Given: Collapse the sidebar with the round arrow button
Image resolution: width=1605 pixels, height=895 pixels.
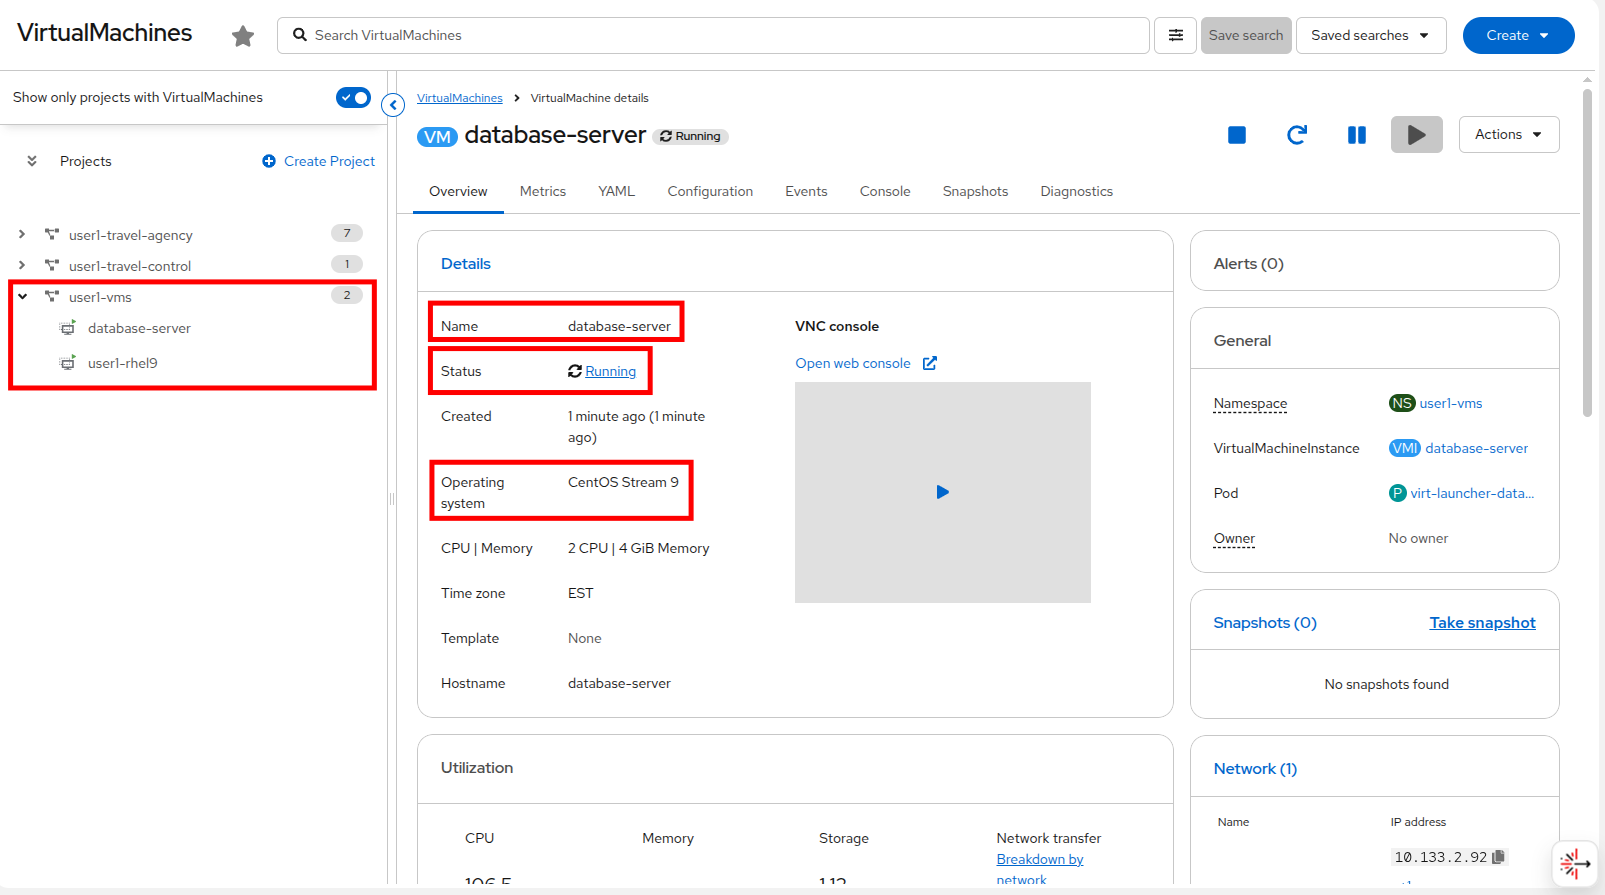Looking at the screenshot, I should (393, 105).
